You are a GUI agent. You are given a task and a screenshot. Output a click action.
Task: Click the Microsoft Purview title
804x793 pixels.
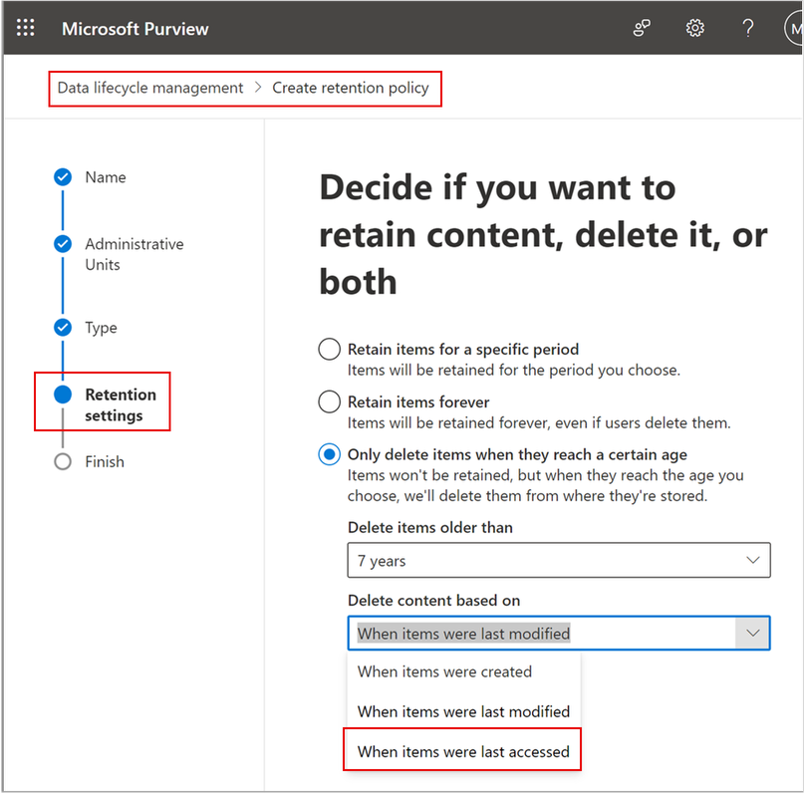coord(135,28)
